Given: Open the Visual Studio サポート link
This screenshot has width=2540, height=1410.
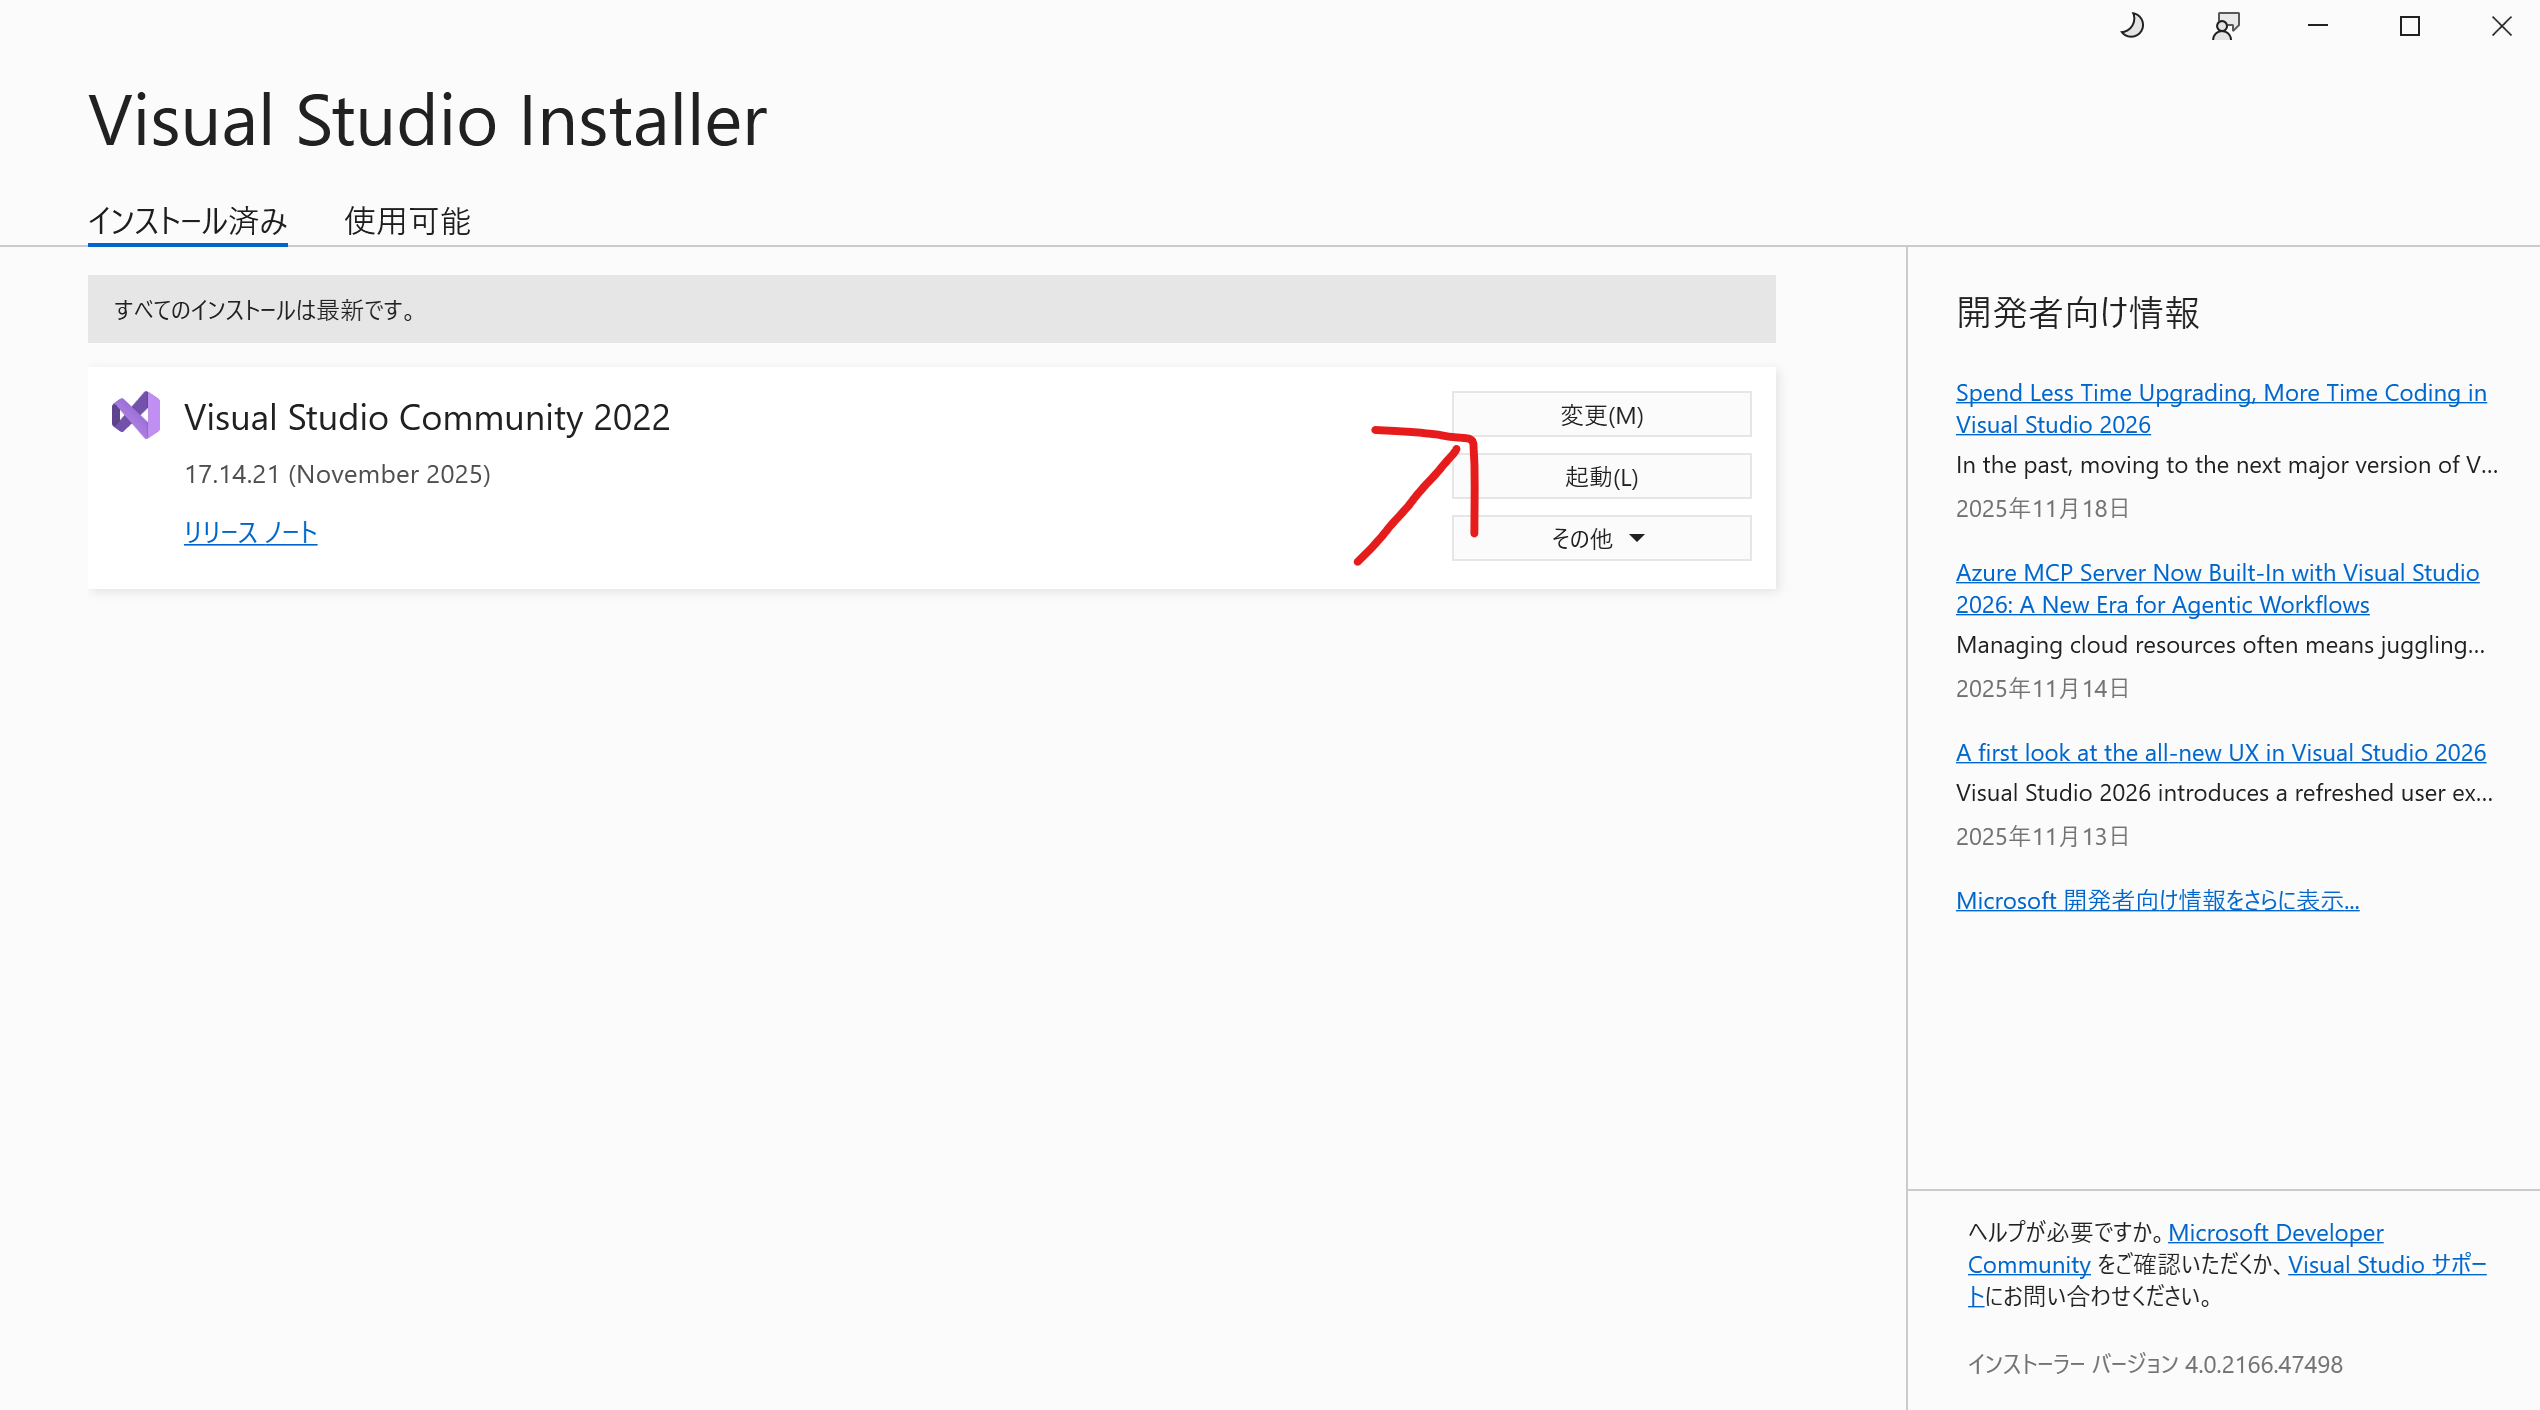Looking at the screenshot, I should tap(2386, 1264).
